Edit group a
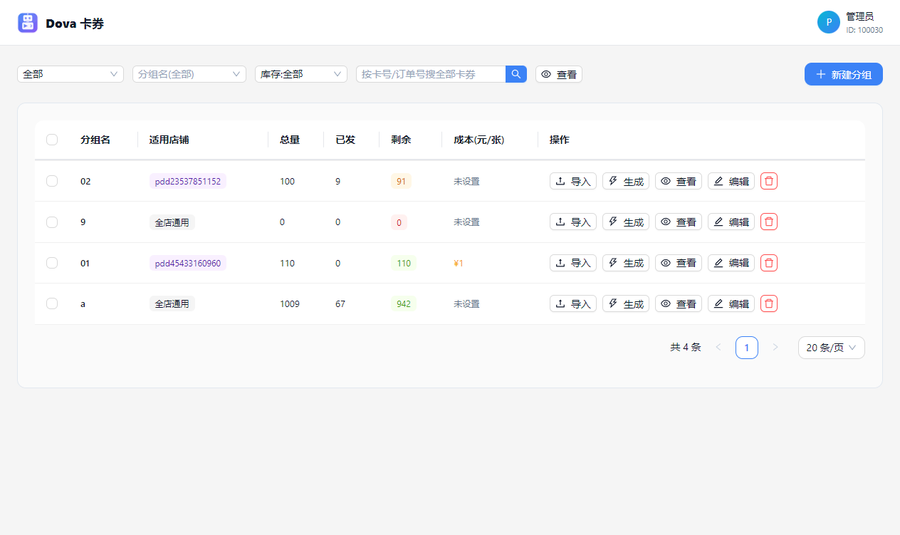This screenshot has height=535, width=900. pos(731,304)
